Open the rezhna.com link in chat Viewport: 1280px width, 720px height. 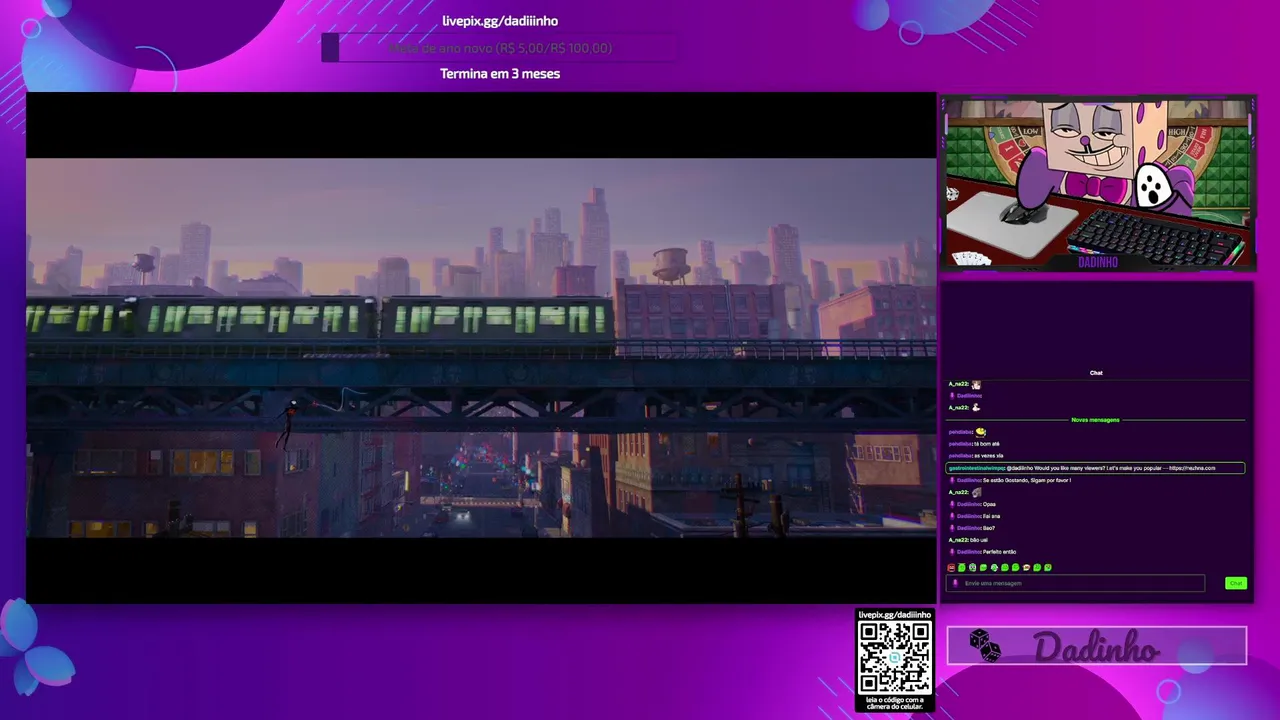(x=1192, y=468)
